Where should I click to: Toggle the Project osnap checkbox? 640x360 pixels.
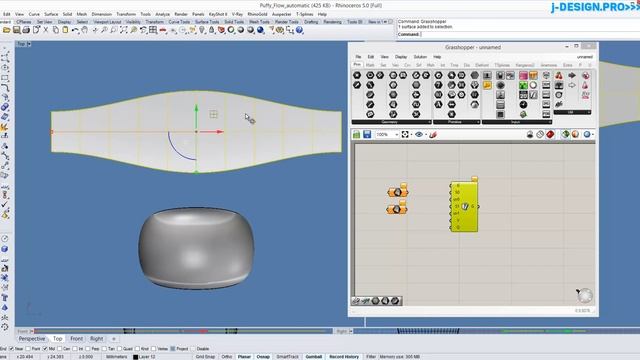click(173, 349)
